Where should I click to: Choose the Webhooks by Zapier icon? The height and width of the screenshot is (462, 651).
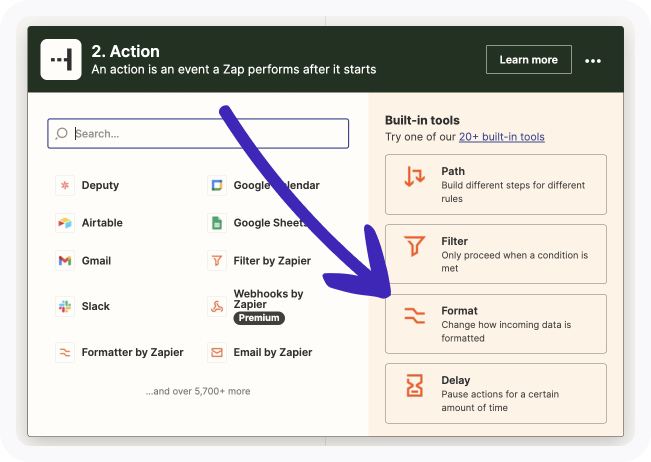click(216, 306)
